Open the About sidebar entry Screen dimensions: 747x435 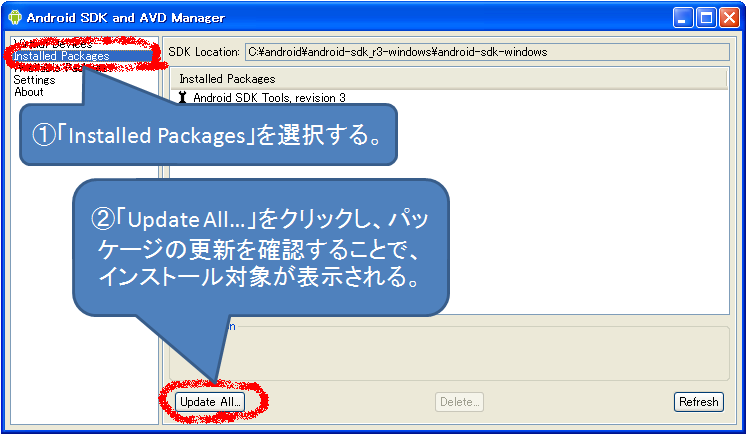[x=29, y=91]
